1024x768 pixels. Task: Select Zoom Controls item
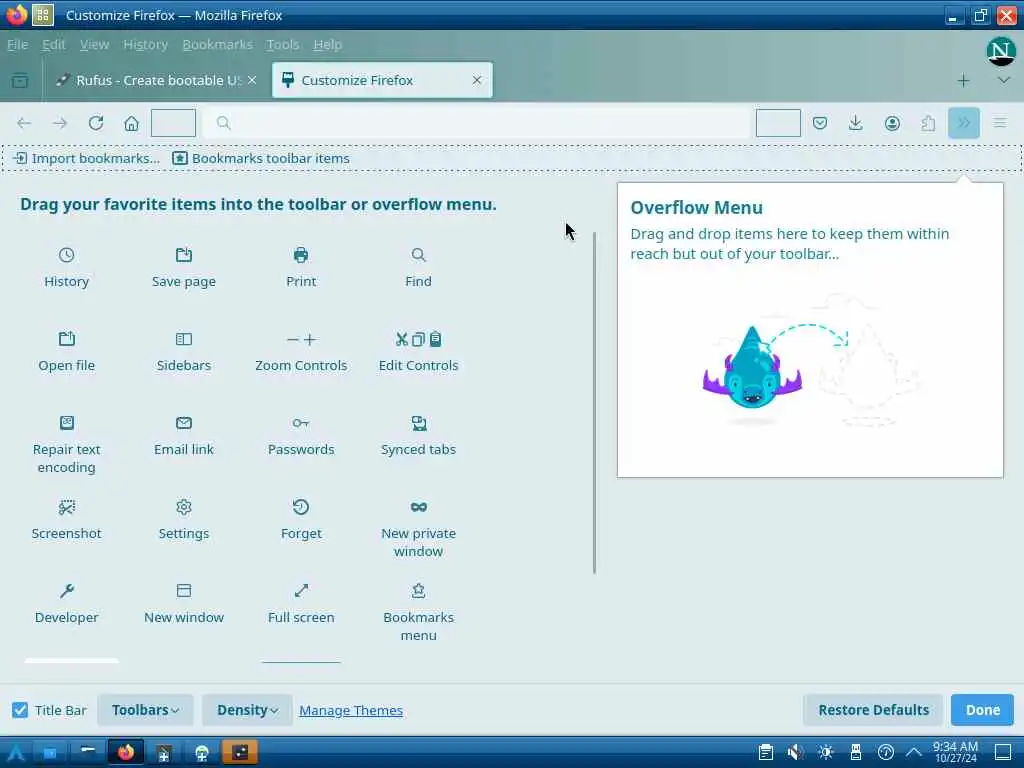pyautogui.click(x=300, y=352)
